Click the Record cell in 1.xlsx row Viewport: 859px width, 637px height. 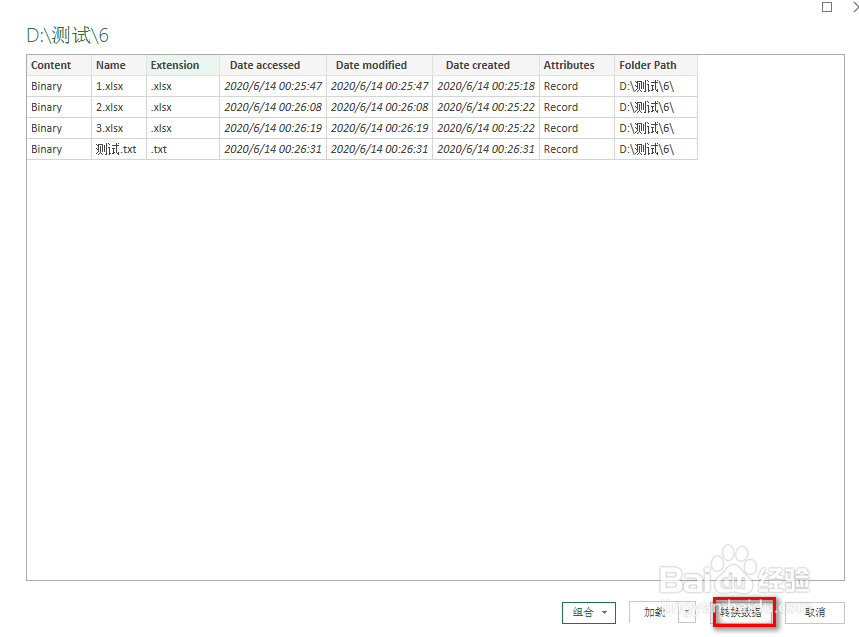(x=577, y=87)
